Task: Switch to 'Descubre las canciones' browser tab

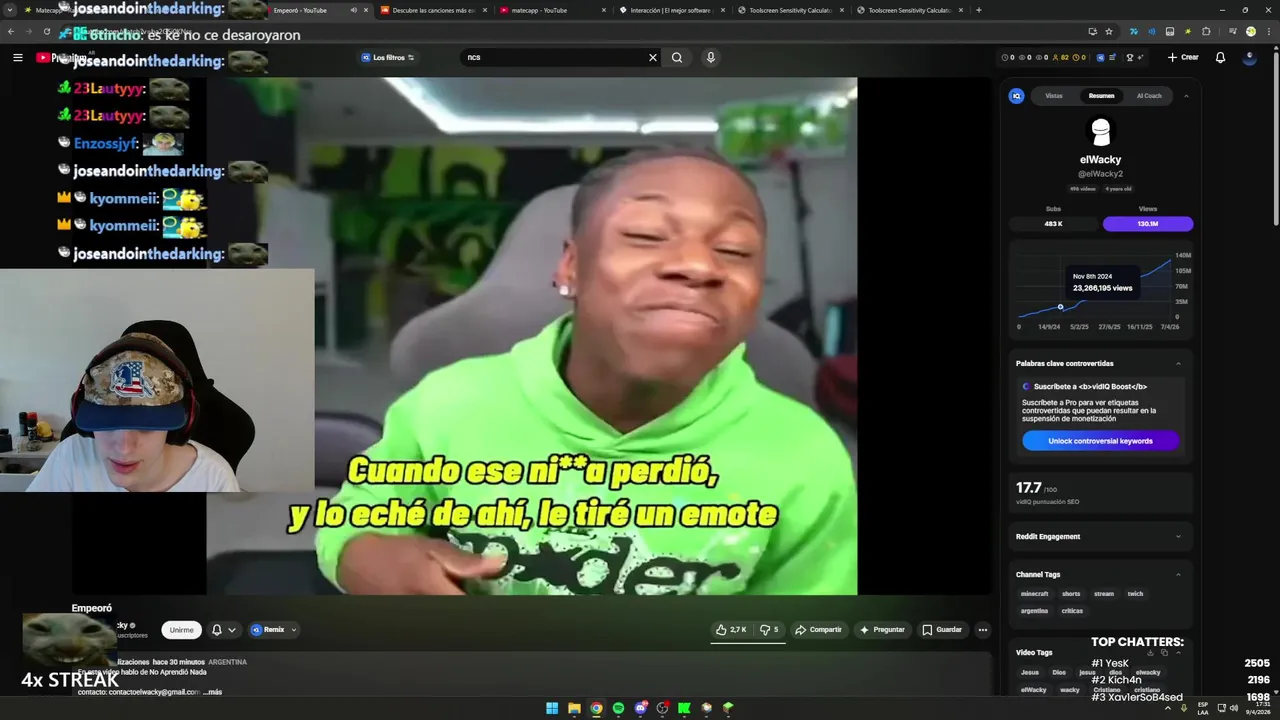Action: click(432, 10)
